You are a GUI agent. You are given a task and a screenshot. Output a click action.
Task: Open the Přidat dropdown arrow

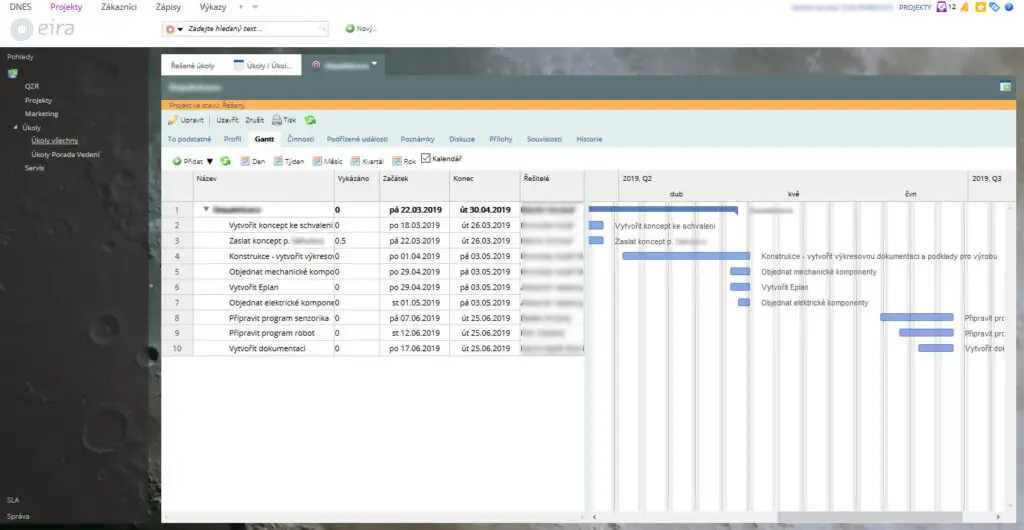click(x=210, y=160)
